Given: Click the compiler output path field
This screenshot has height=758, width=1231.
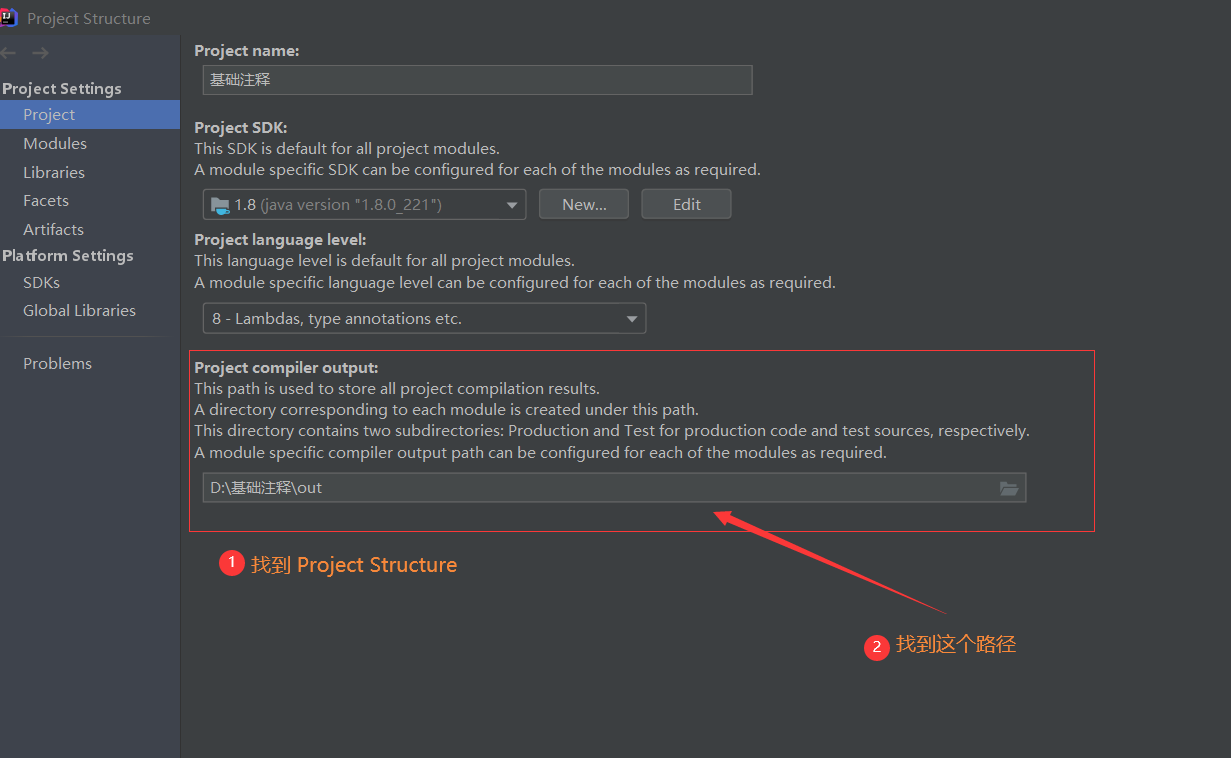Looking at the screenshot, I should [x=614, y=488].
